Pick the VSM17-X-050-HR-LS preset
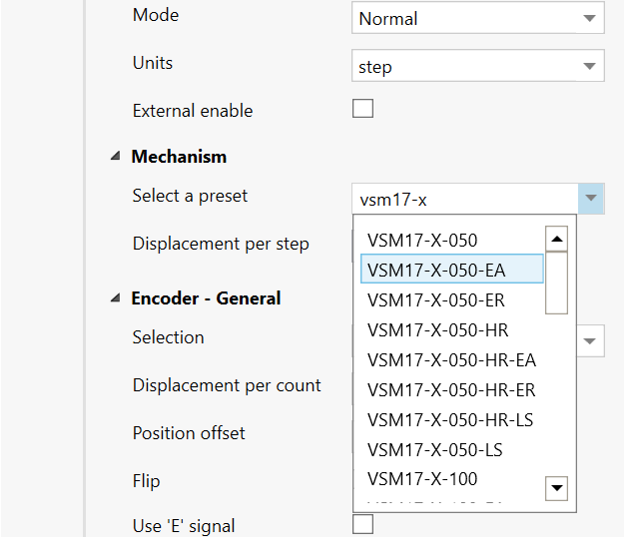The height and width of the screenshot is (537, 624). pyautogui.click(x=450, y=420)
